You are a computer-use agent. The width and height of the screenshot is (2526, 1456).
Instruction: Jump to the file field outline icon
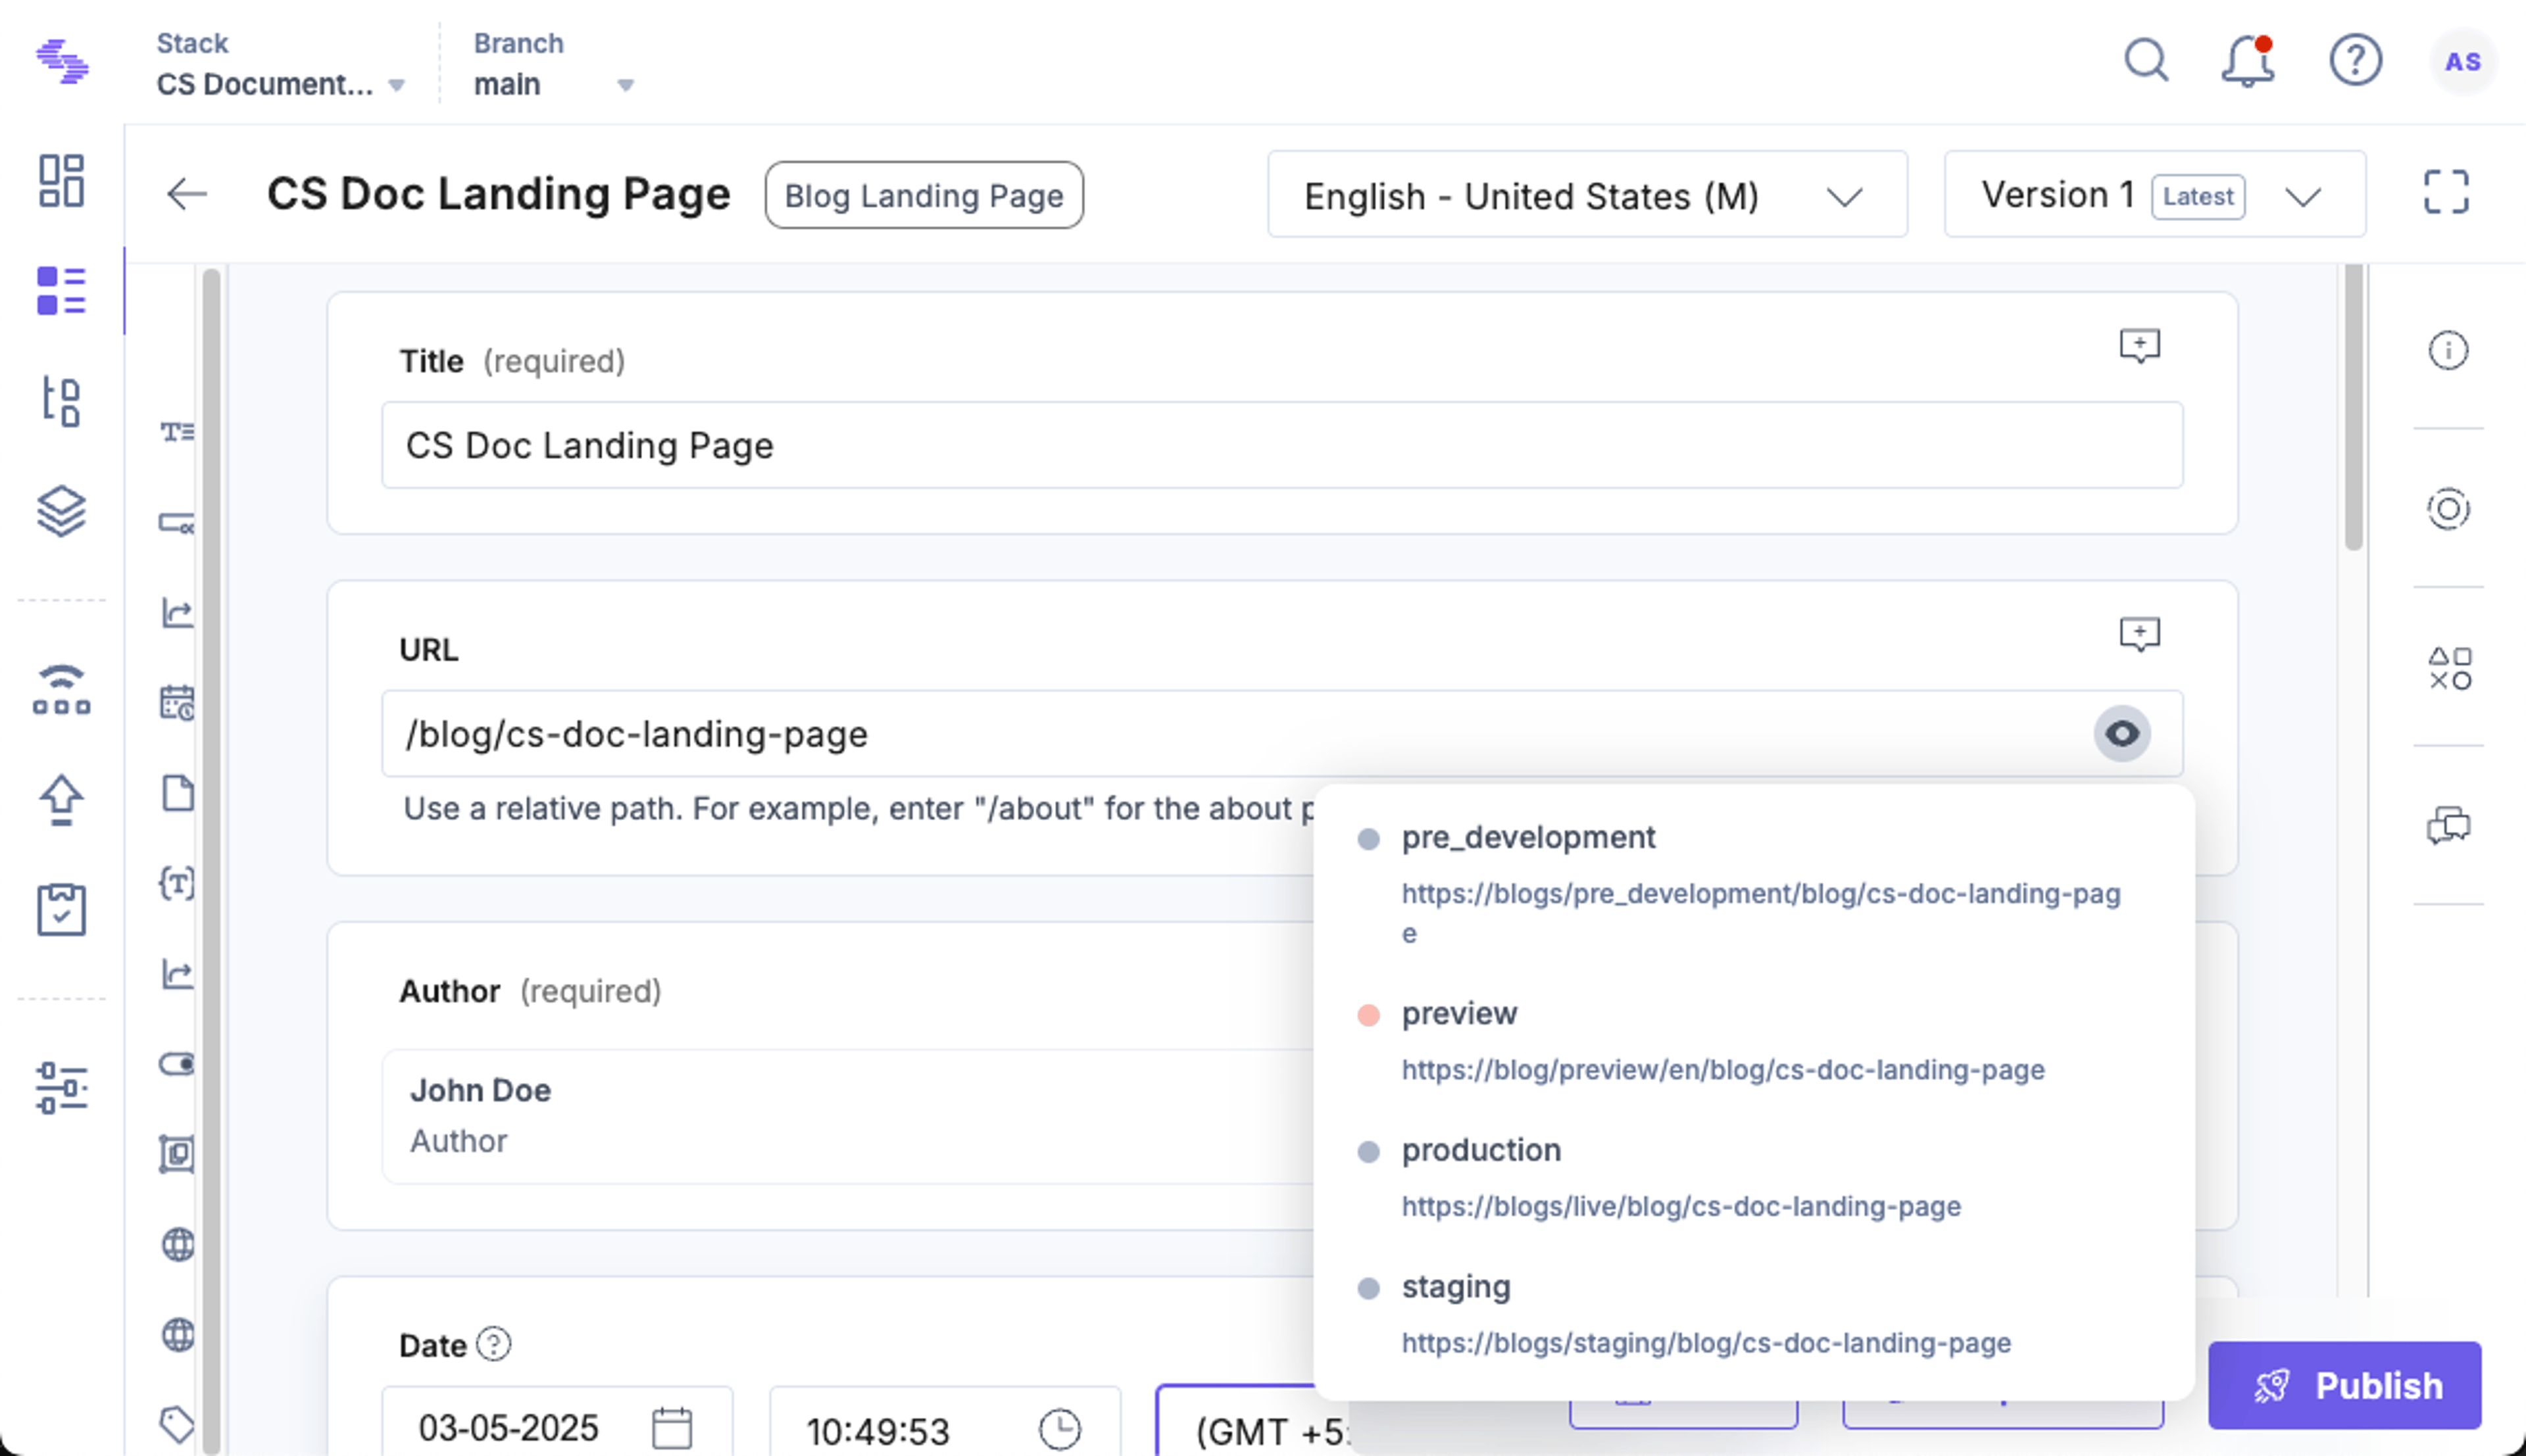[x=177, y=793]
